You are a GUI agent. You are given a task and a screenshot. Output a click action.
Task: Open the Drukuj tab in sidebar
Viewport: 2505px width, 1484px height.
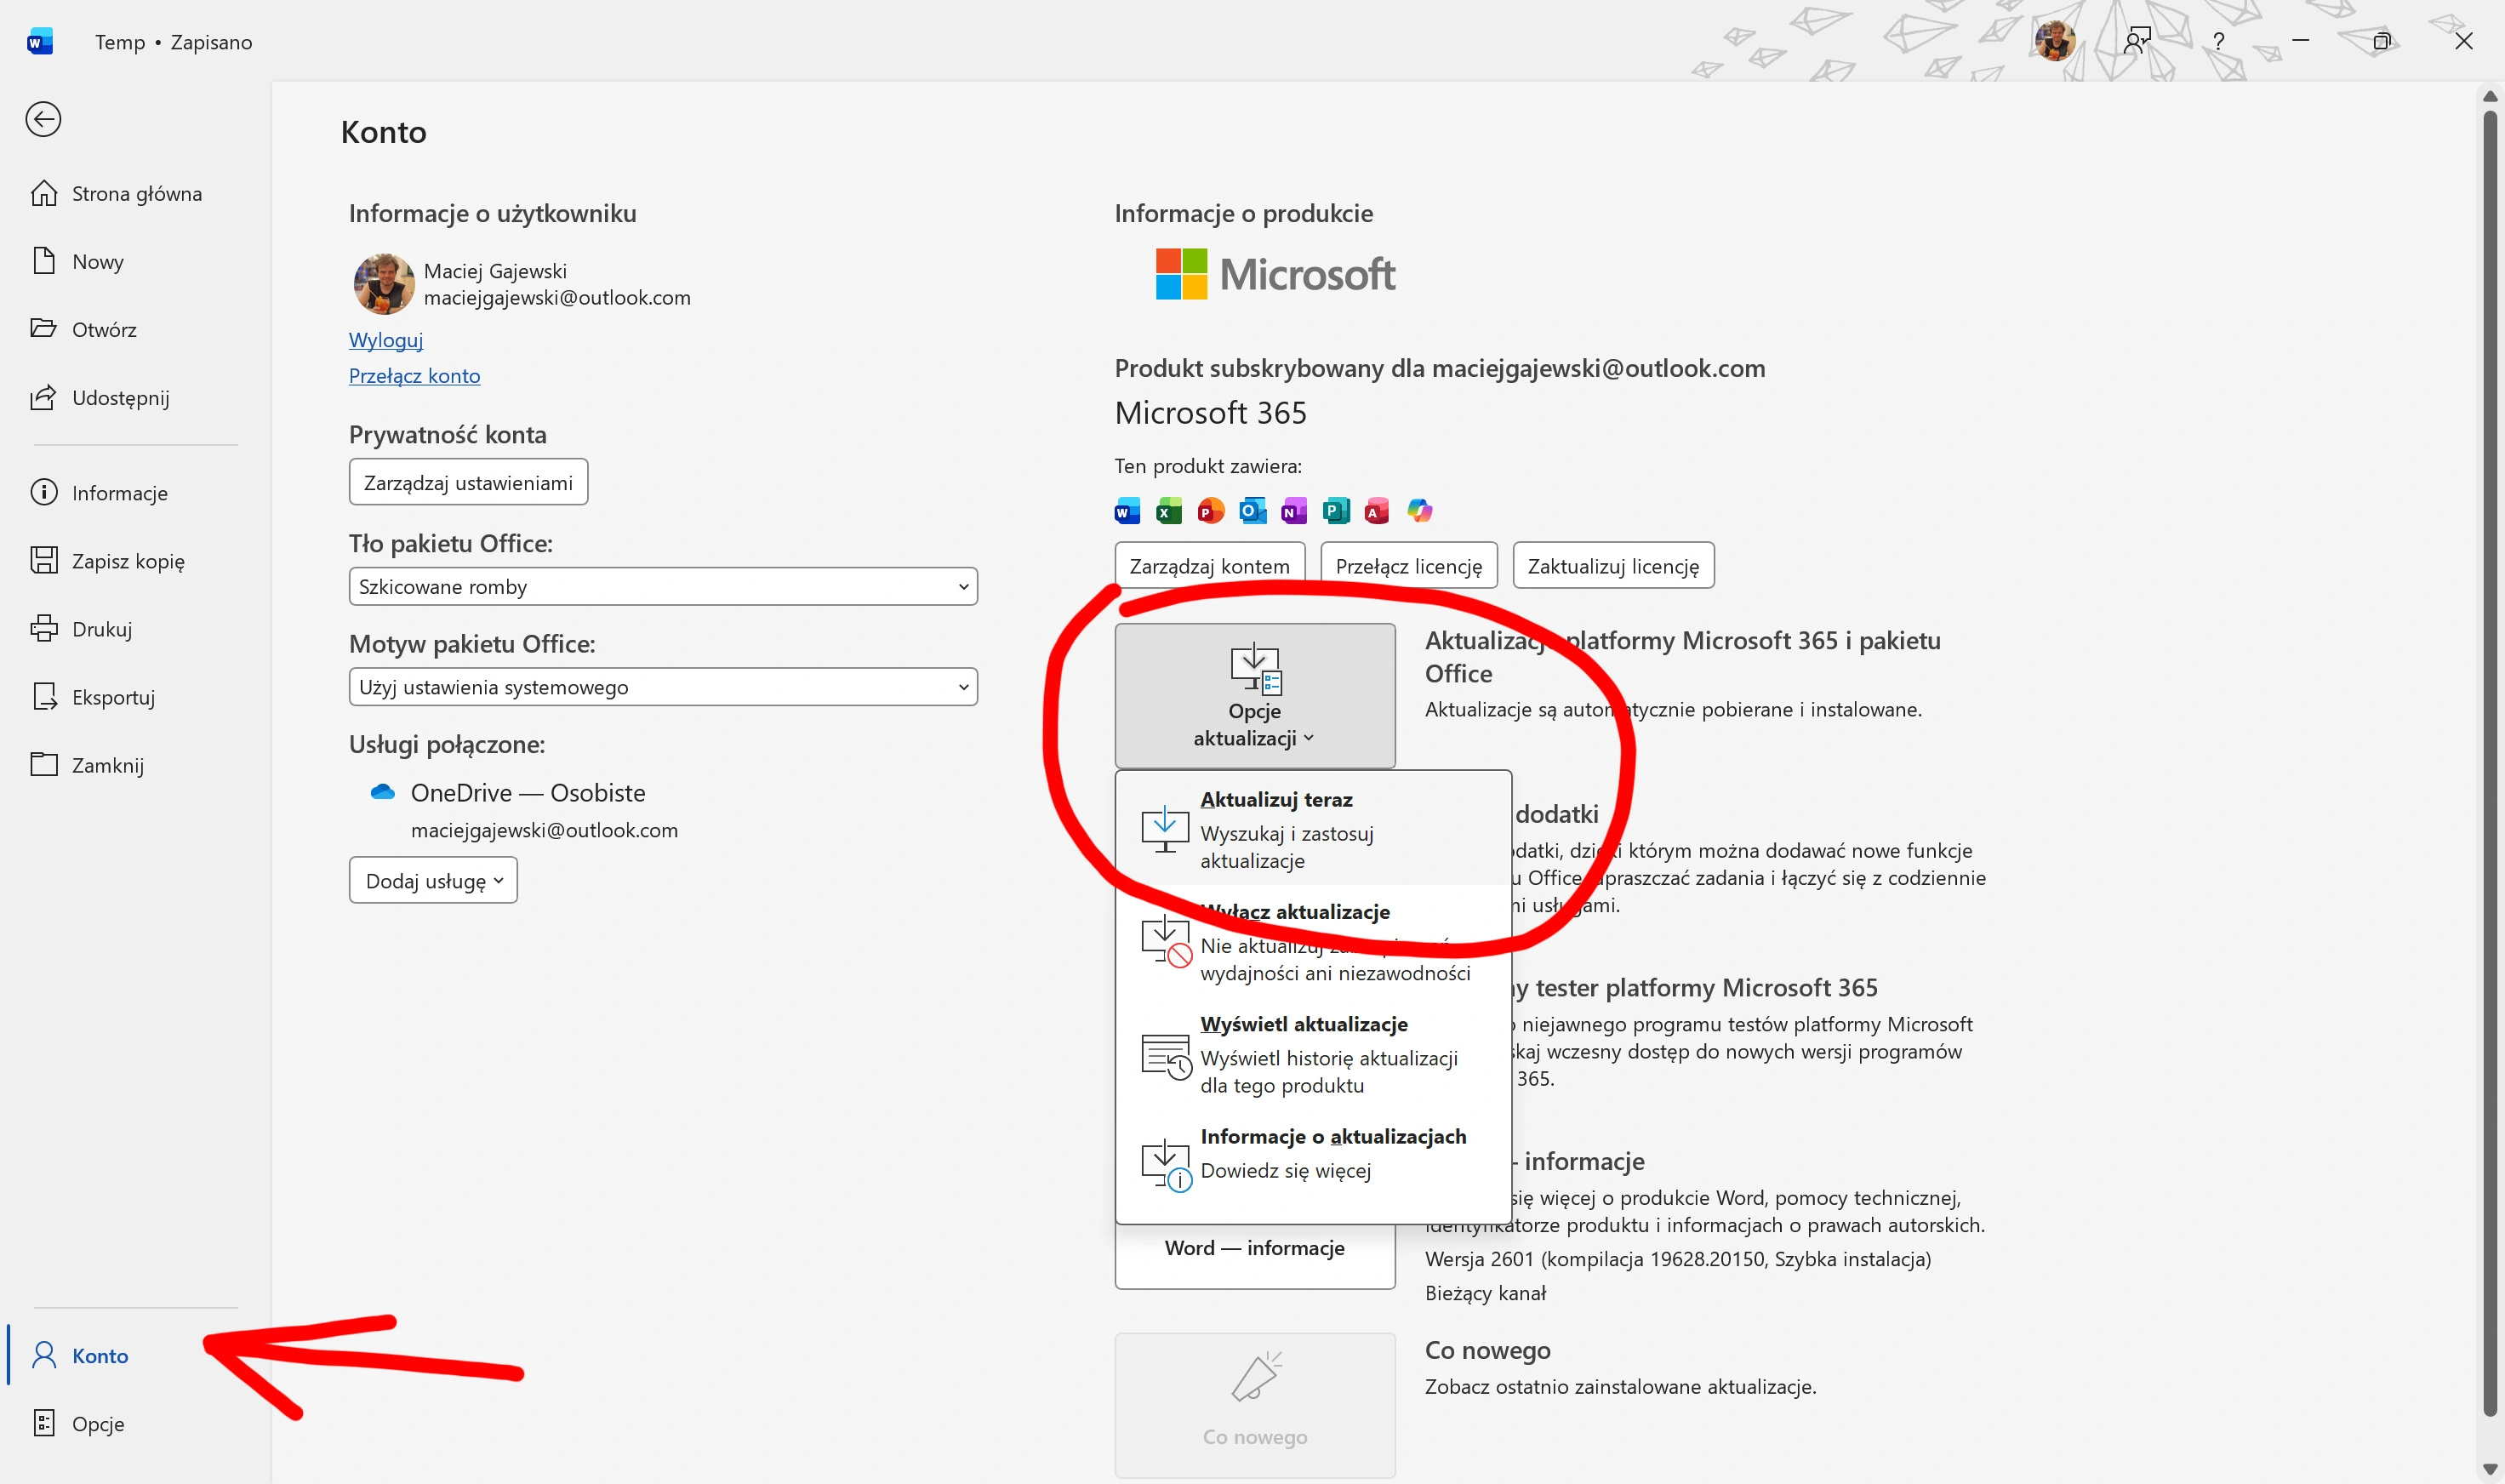point(102,629)
